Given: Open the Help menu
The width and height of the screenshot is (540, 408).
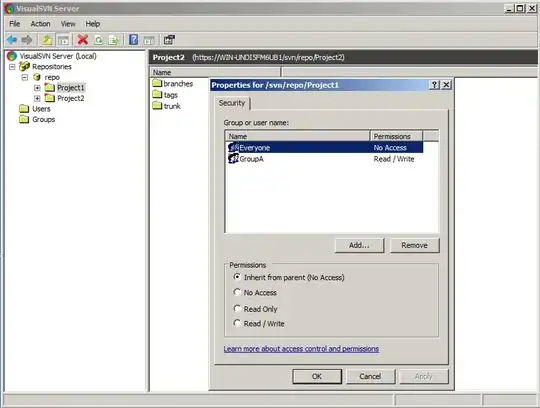Looking at the screenshot, I should (93, 24).
